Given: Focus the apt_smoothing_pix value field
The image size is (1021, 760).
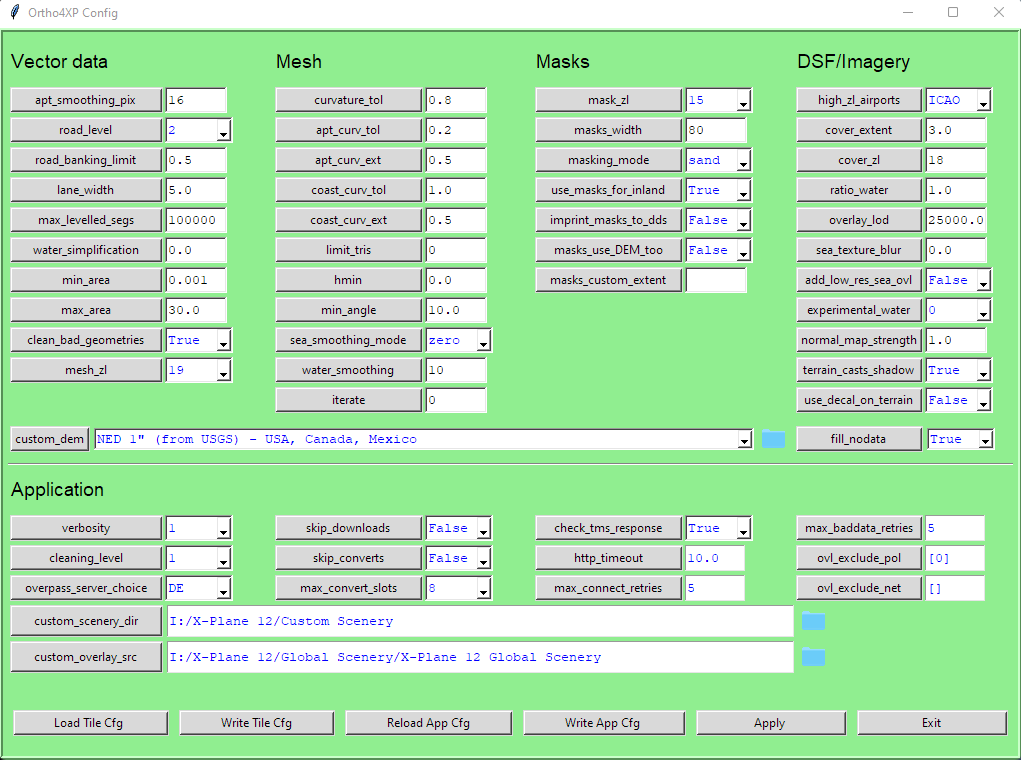Looking at the screenshot, I should click(196, 100).
